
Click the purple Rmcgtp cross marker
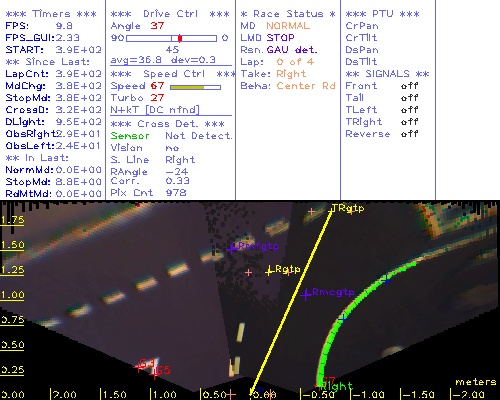tap(306, 295)
